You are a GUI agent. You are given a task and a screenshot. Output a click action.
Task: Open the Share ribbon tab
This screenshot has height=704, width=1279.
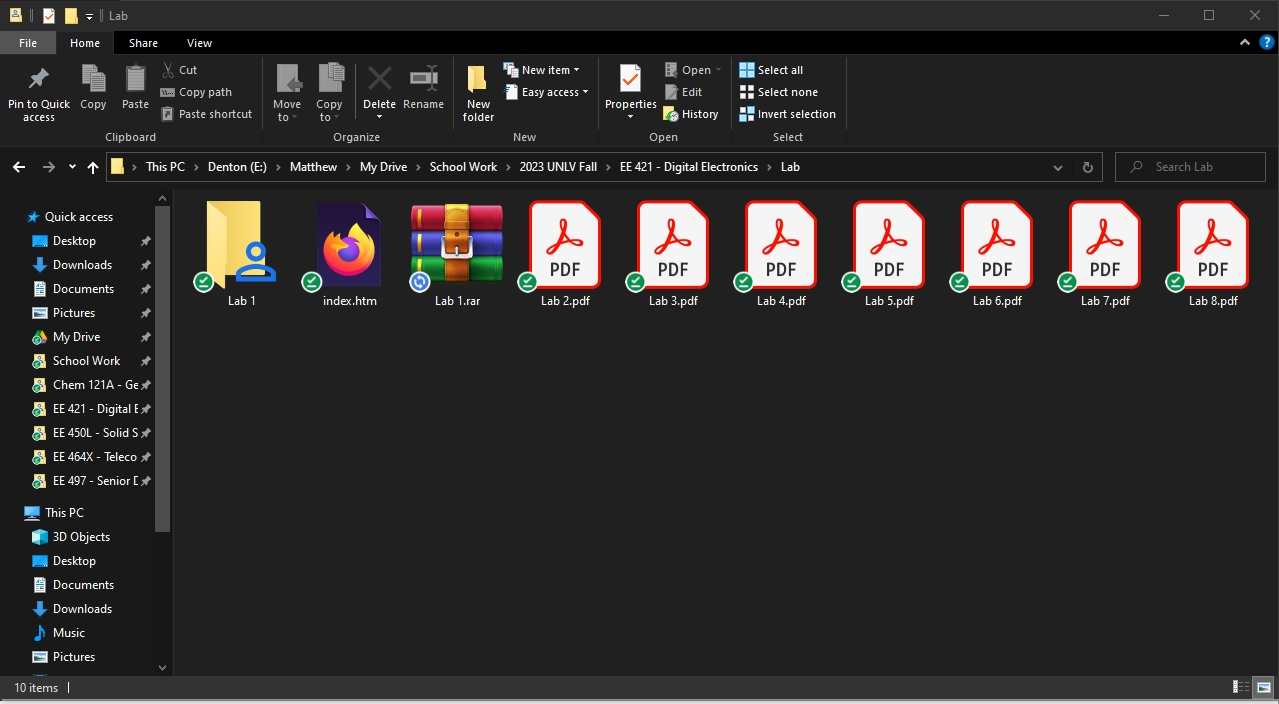pos(143,43)
